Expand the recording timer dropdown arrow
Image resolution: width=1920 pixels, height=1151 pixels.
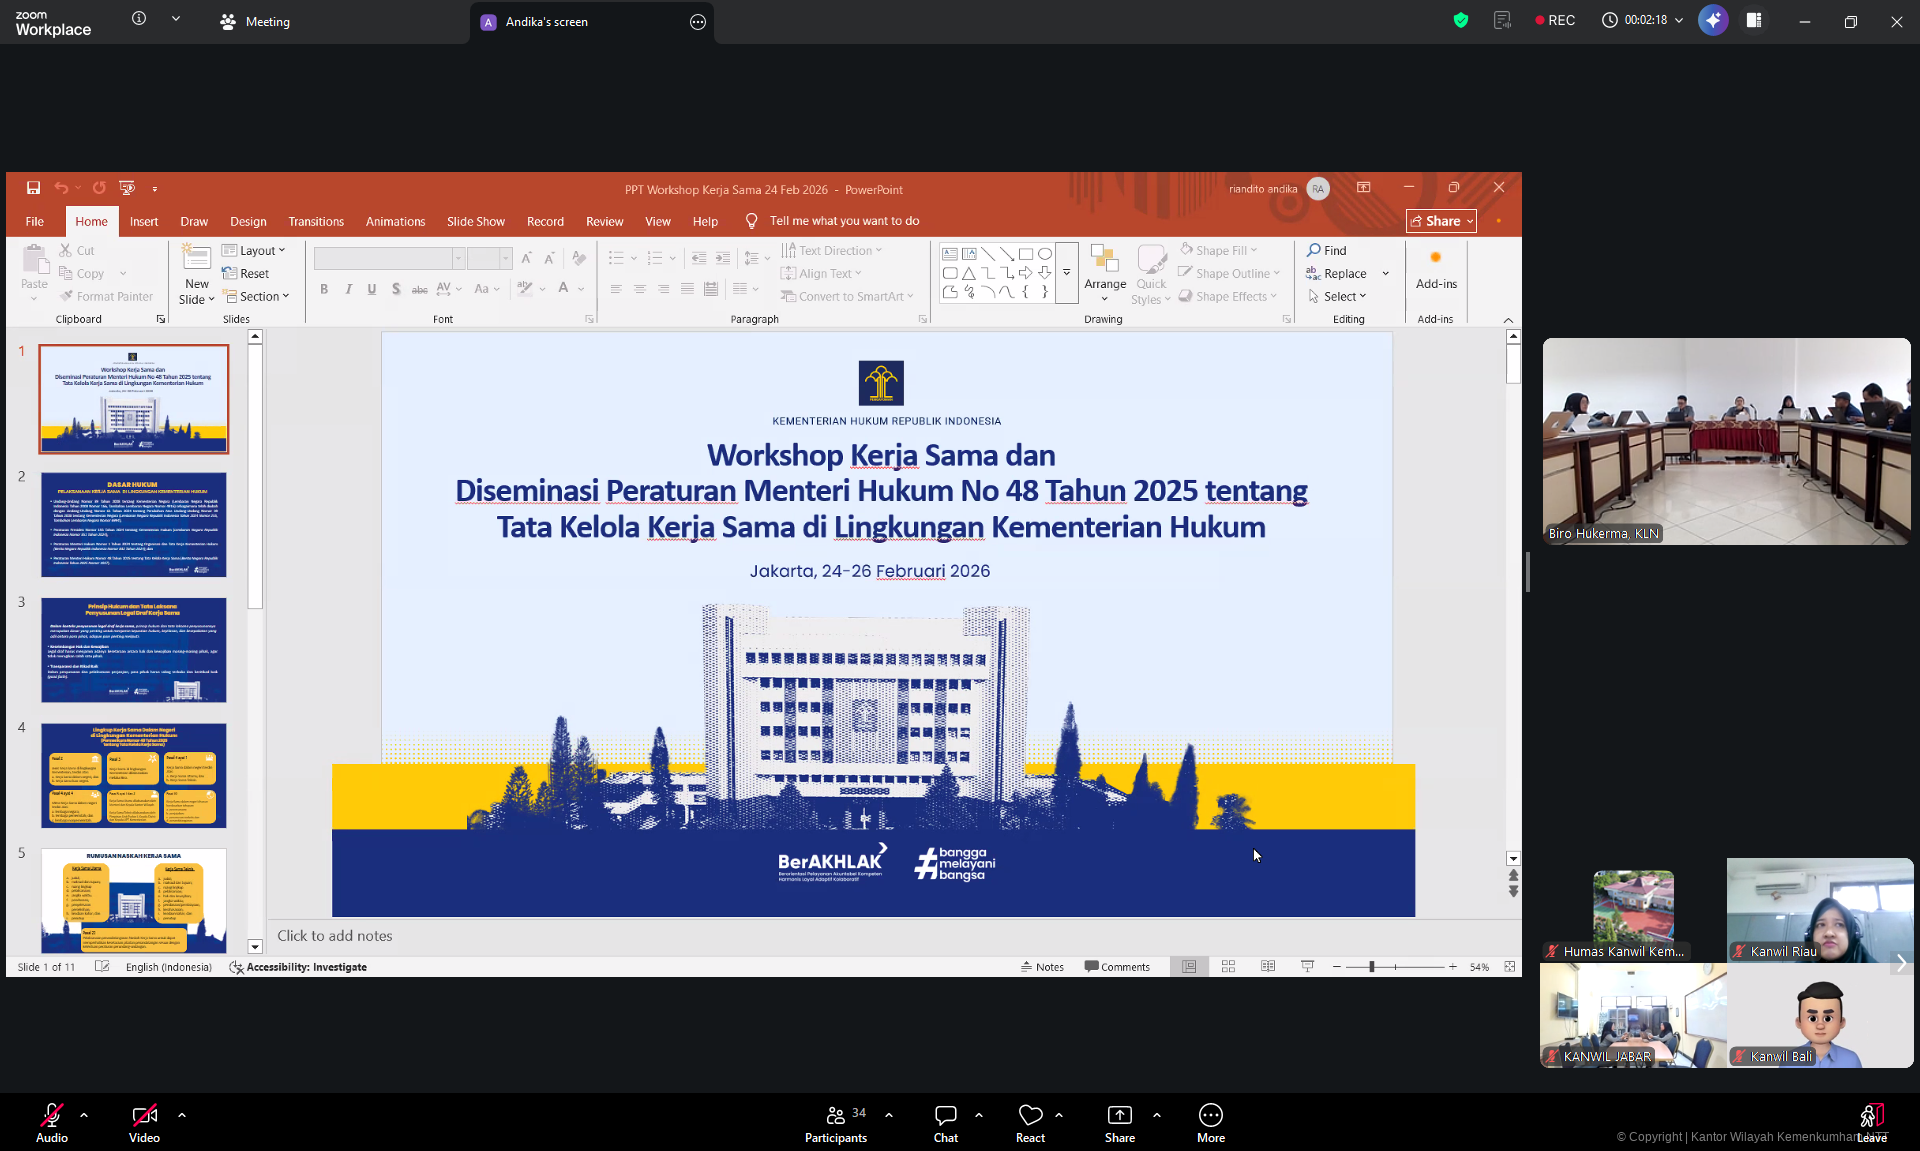(1679, 20)
